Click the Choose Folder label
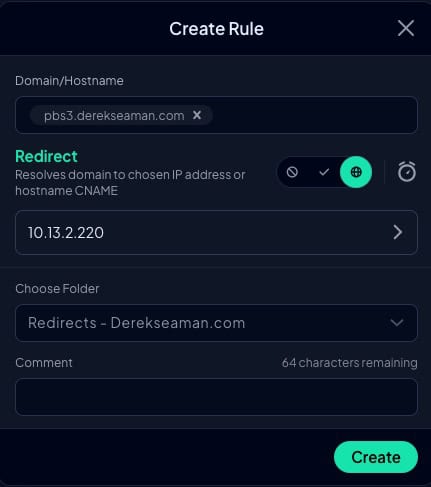The image size is (431, 487). tap(57, 289)
